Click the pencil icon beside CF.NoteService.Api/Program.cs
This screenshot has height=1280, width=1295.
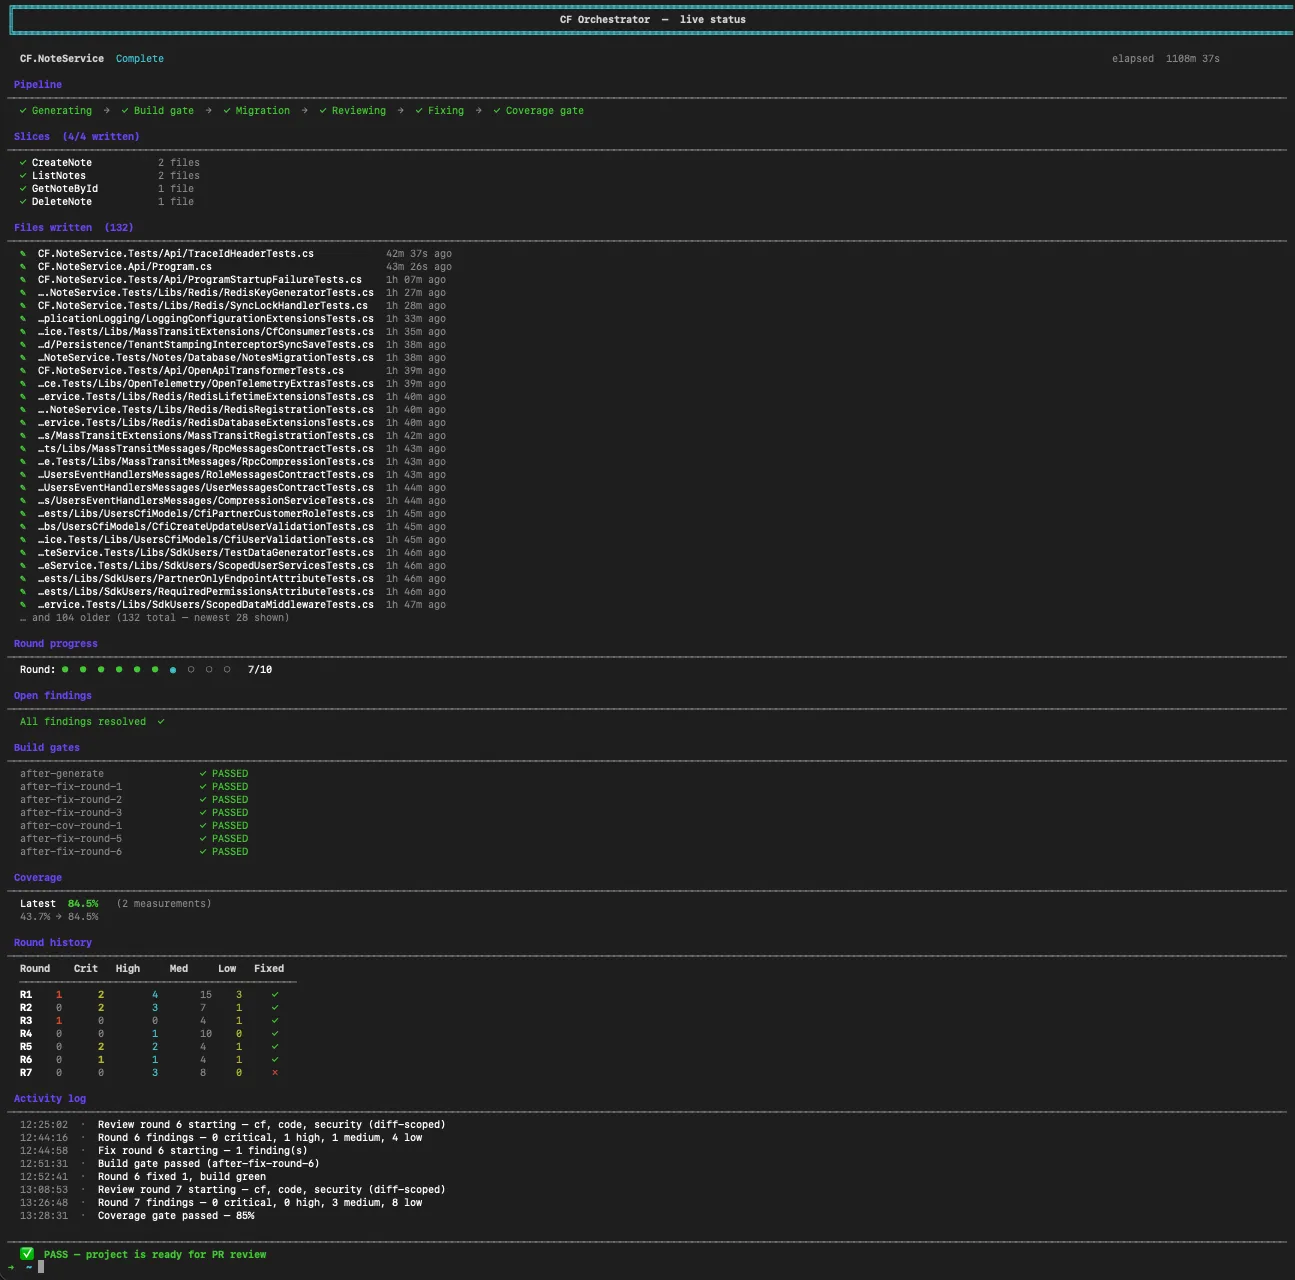pos(23,267)
